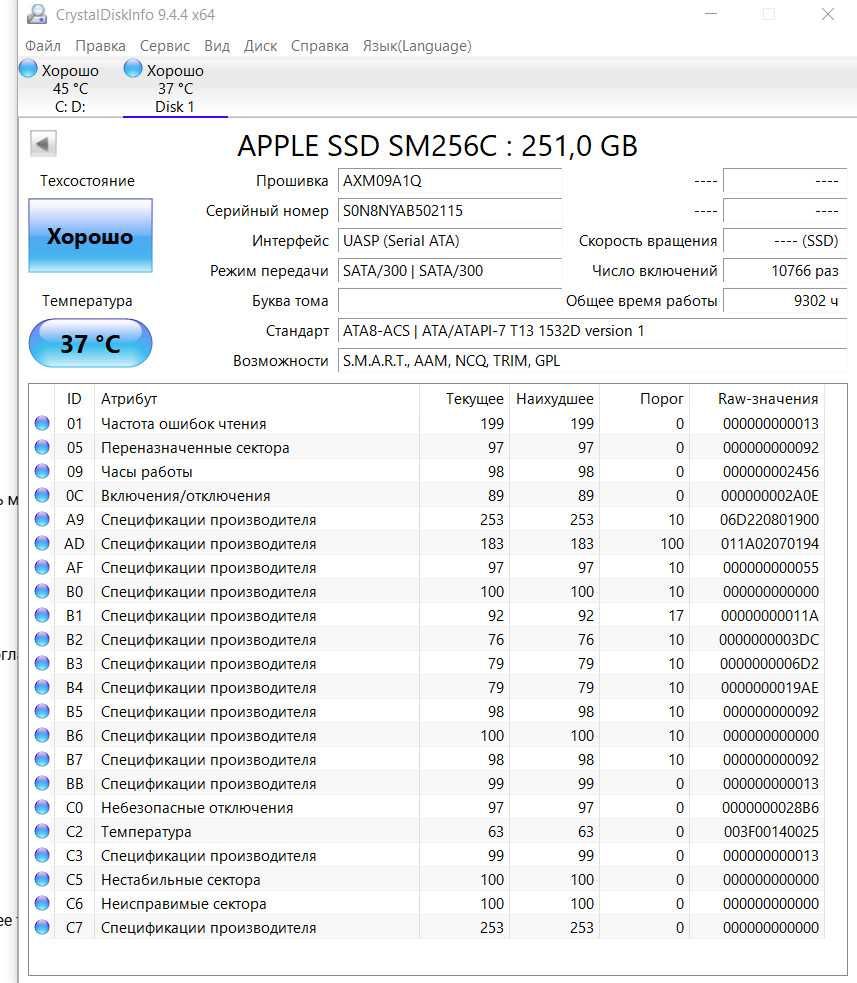Click status orb in row BB

(42, 783)
